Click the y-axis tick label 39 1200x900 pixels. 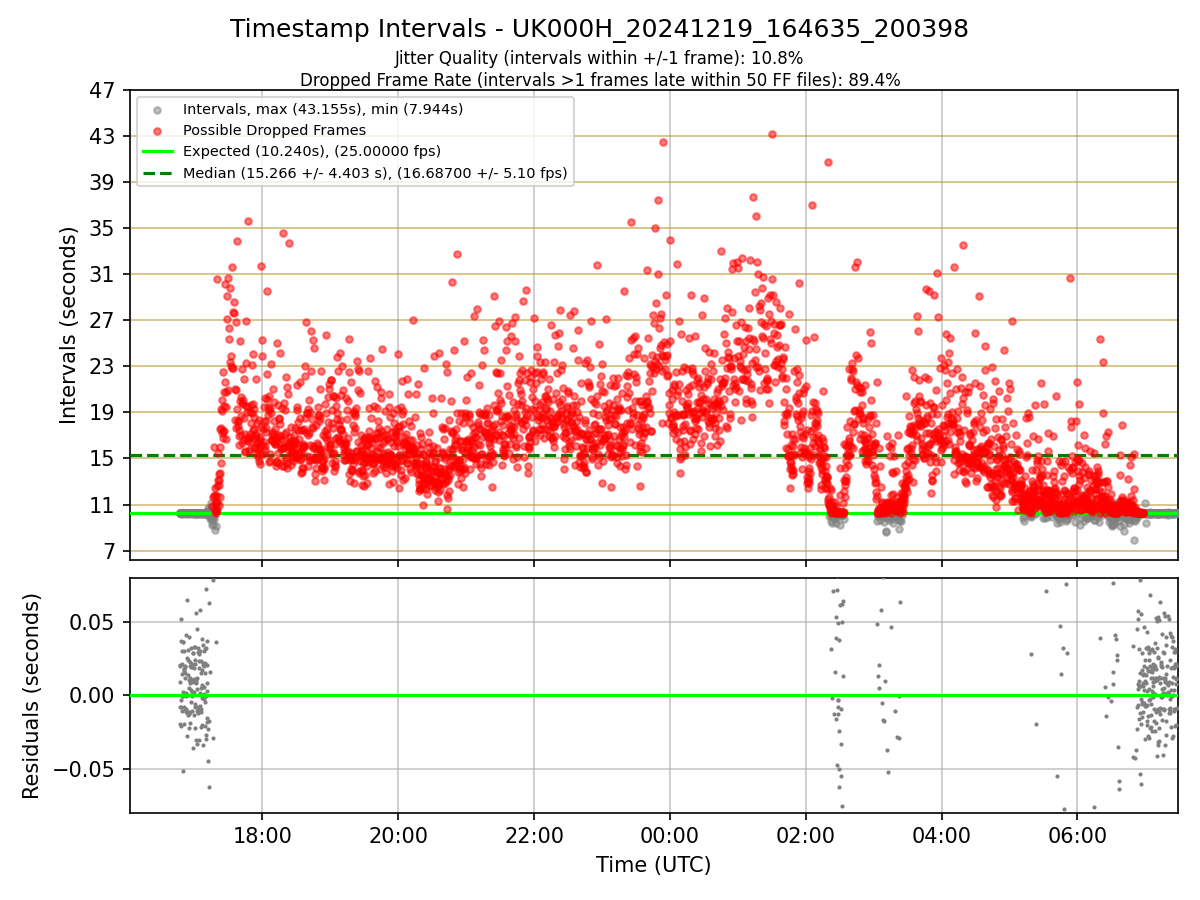click(x=102, y=182)
